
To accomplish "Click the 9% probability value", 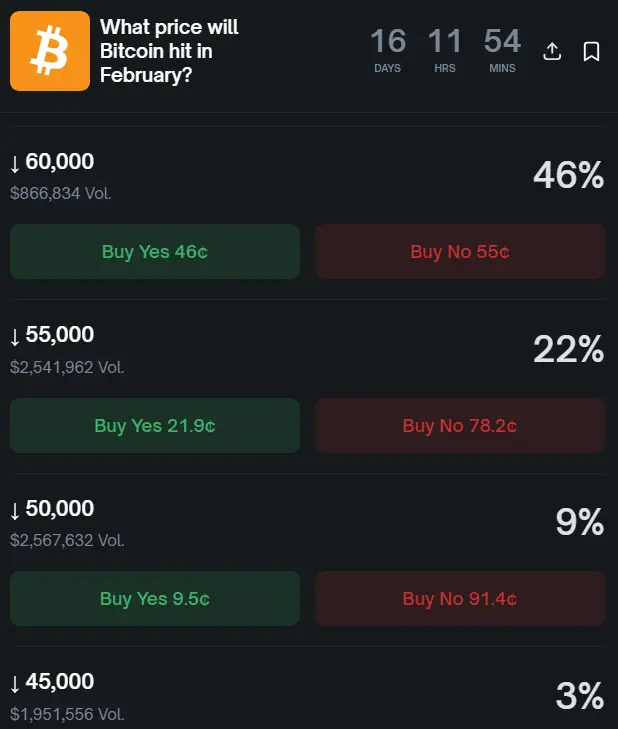I will coord(579,522).
